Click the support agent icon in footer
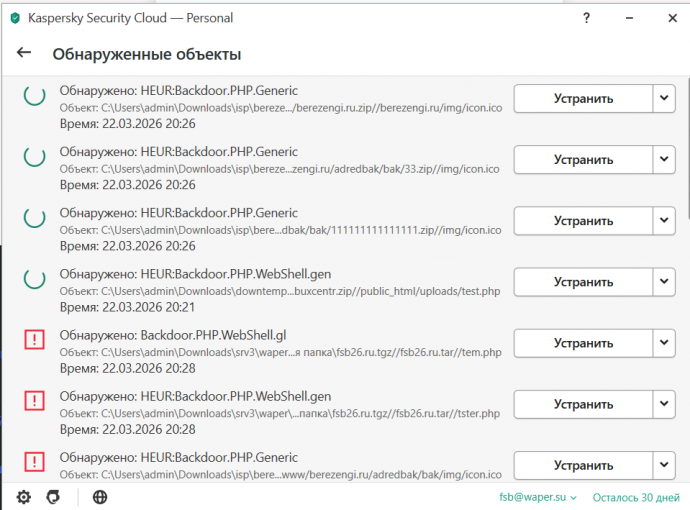This screenshot has width=690, height=510. [x=53, y=497]
